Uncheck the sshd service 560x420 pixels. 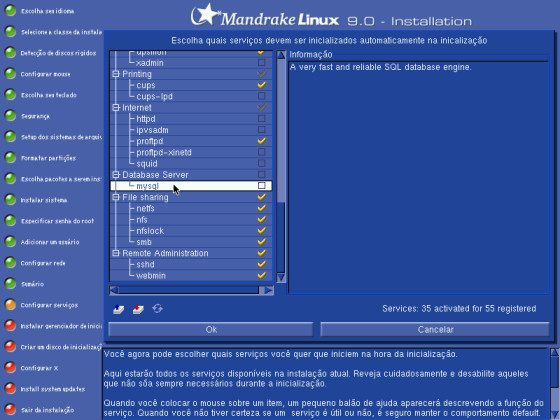[x=261, y=264]
